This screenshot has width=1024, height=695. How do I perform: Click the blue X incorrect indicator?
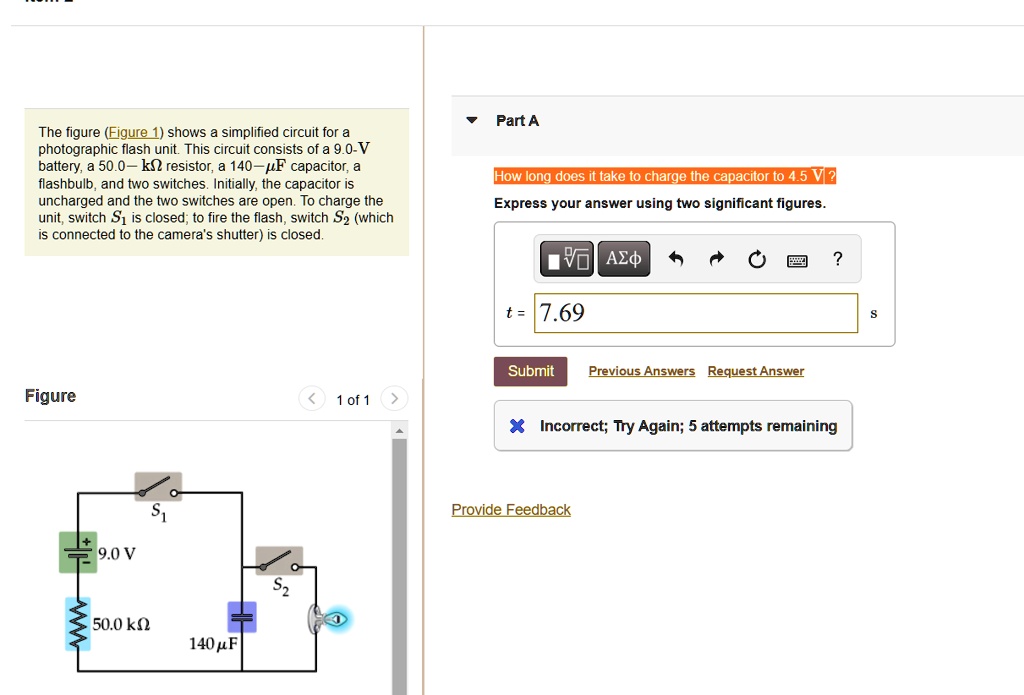point(515,425)
